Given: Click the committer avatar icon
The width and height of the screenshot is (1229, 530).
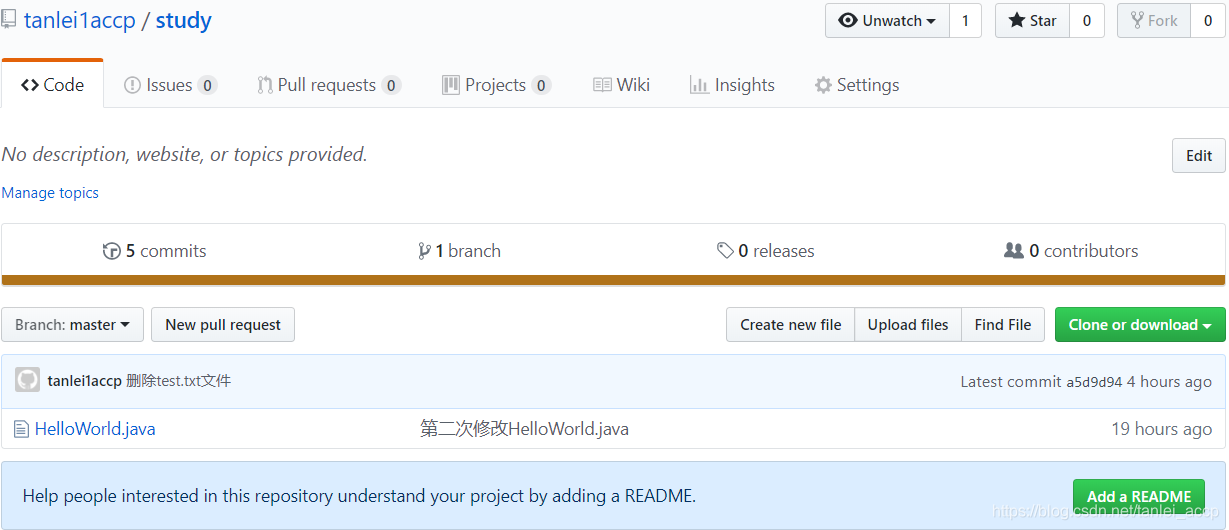Looking at the screenshot, I should point(28,380).
